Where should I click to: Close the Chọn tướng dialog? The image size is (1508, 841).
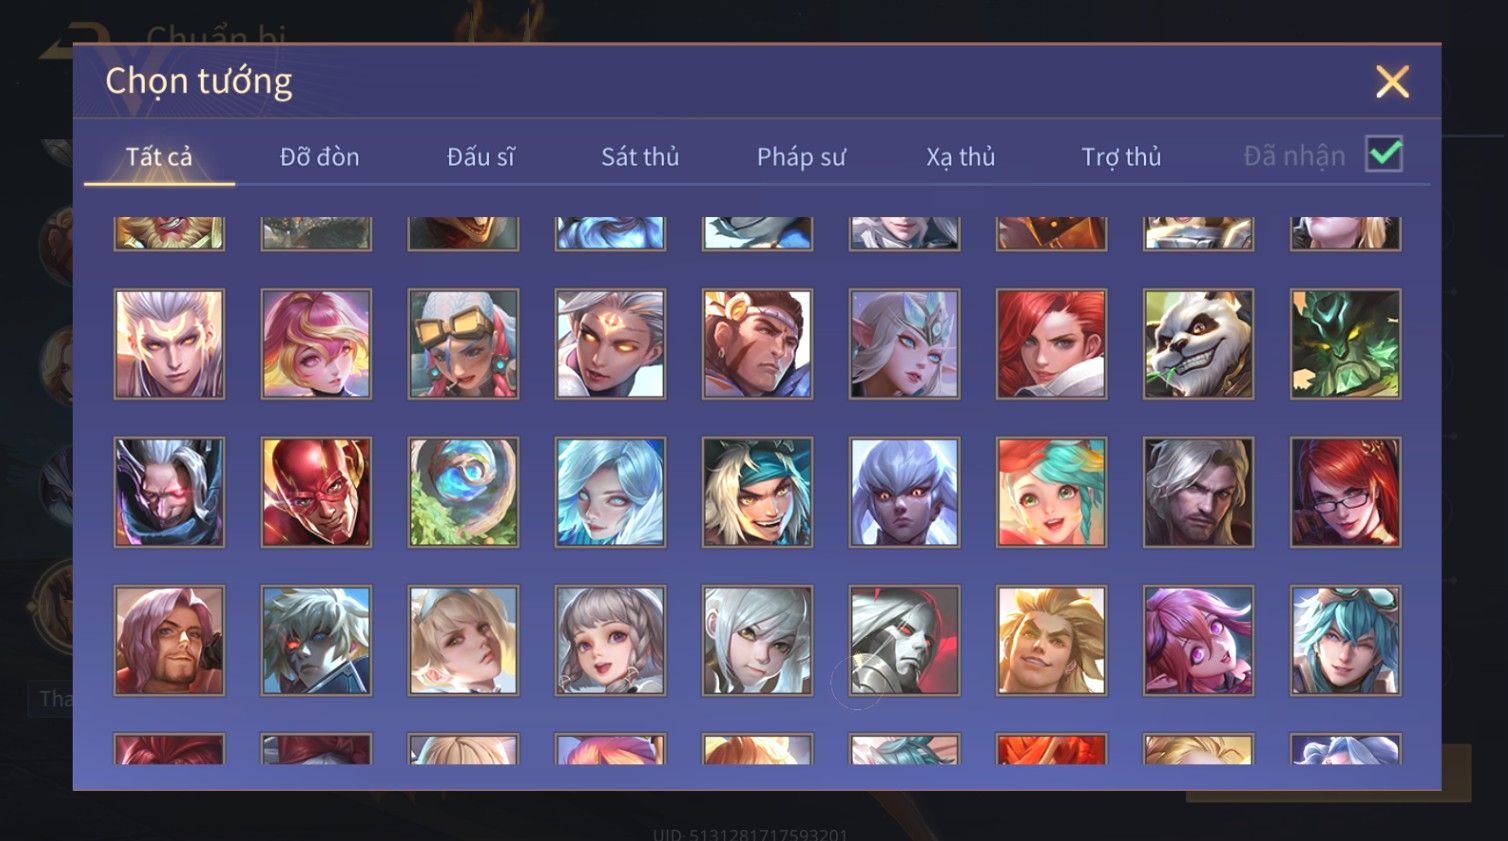tap(1392, 82)
